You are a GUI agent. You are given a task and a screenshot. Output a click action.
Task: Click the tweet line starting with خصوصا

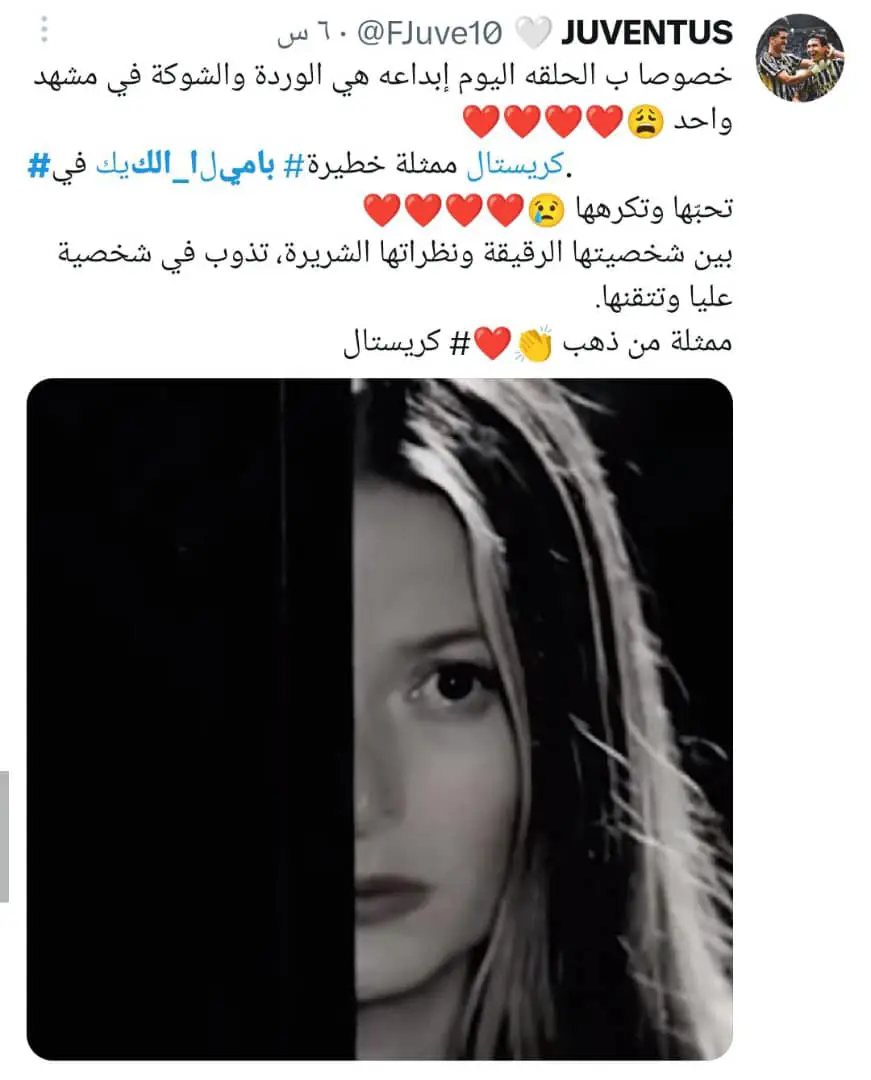[x=383, y=76]
